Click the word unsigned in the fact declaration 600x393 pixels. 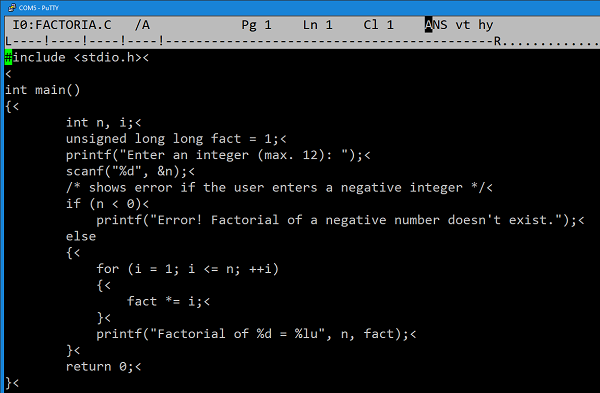pyautogui.click(x=96, y=139)
